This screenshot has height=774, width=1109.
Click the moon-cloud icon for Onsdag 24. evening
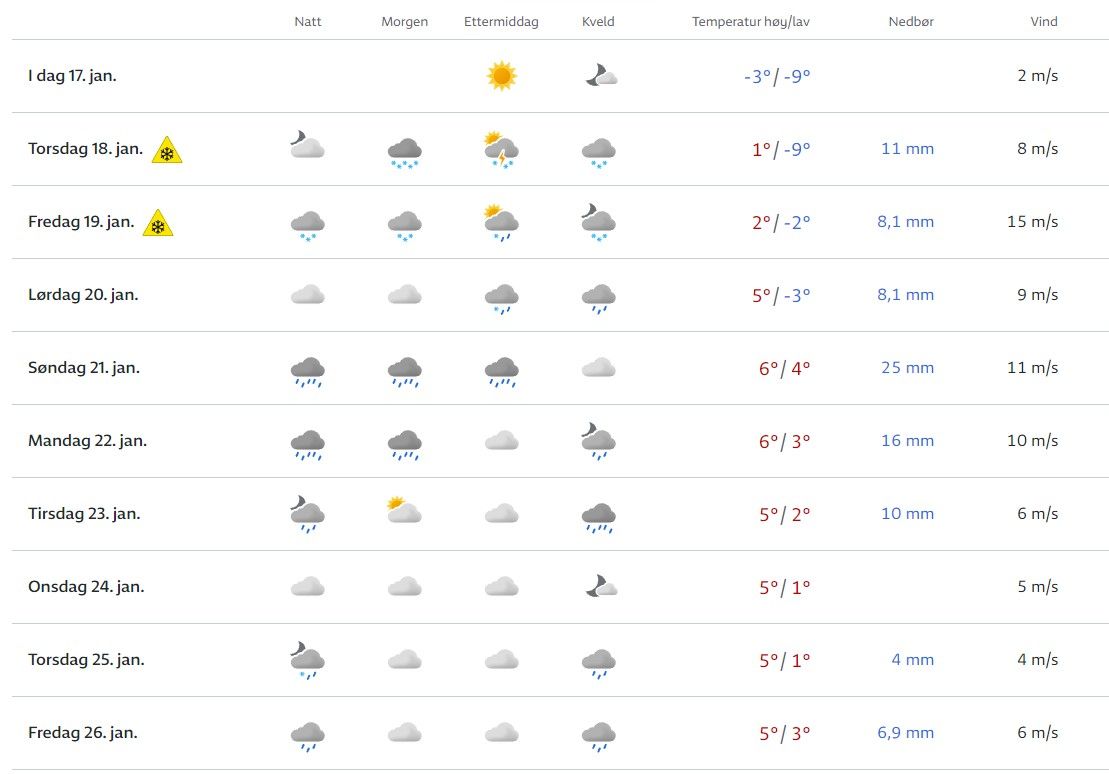[x=600, y=587]
